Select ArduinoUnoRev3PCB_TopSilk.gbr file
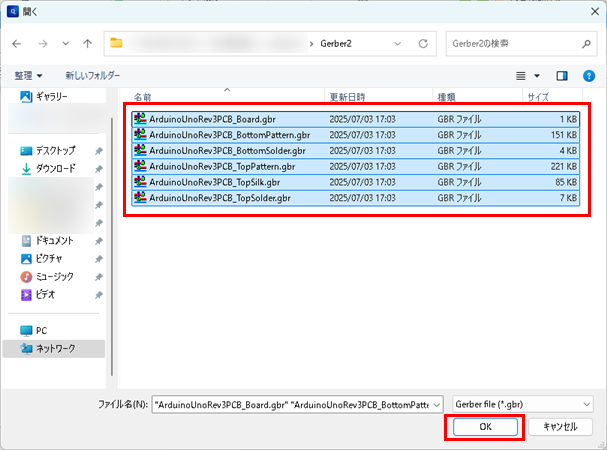 click(x=355, y=182)
